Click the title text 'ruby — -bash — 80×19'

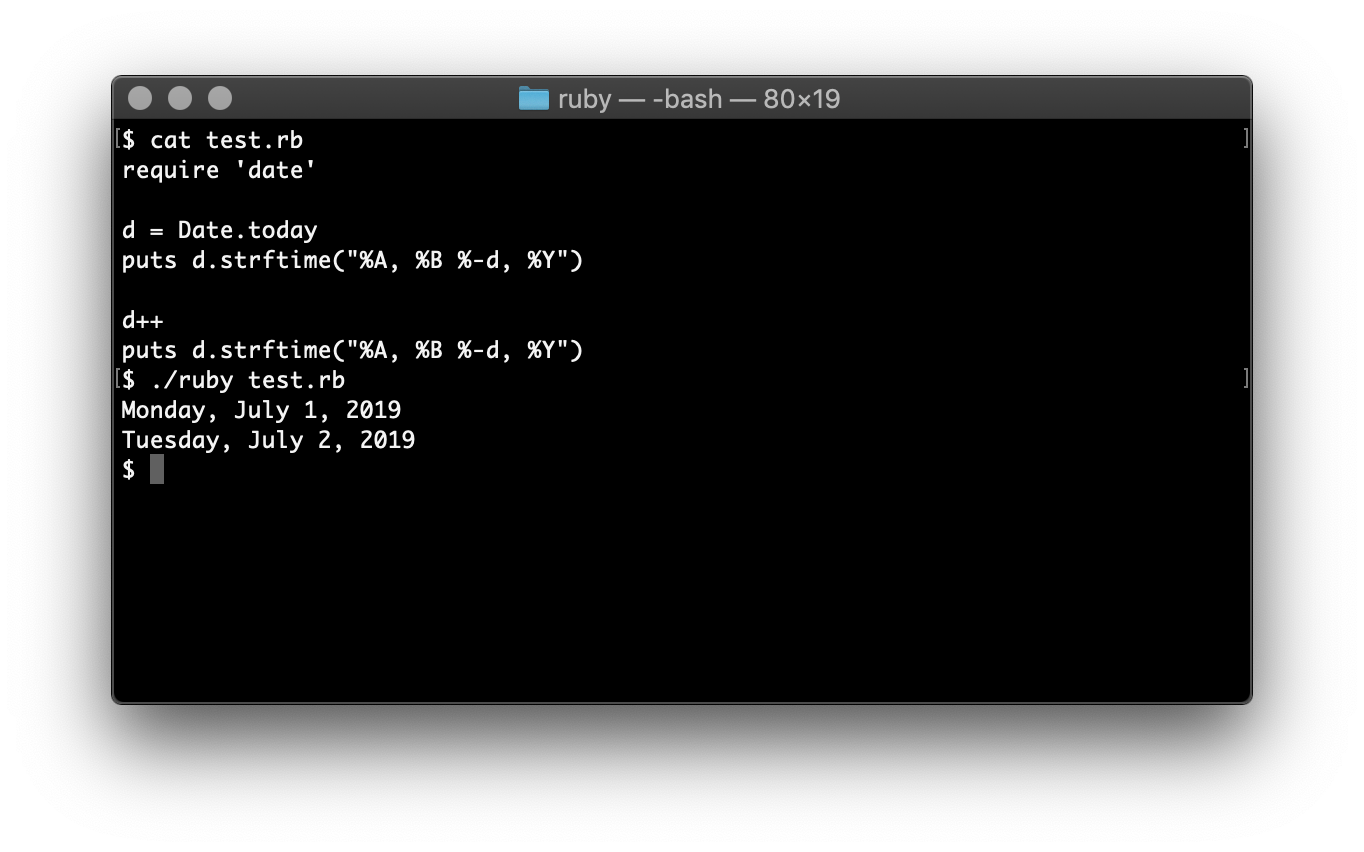(699, 99)
